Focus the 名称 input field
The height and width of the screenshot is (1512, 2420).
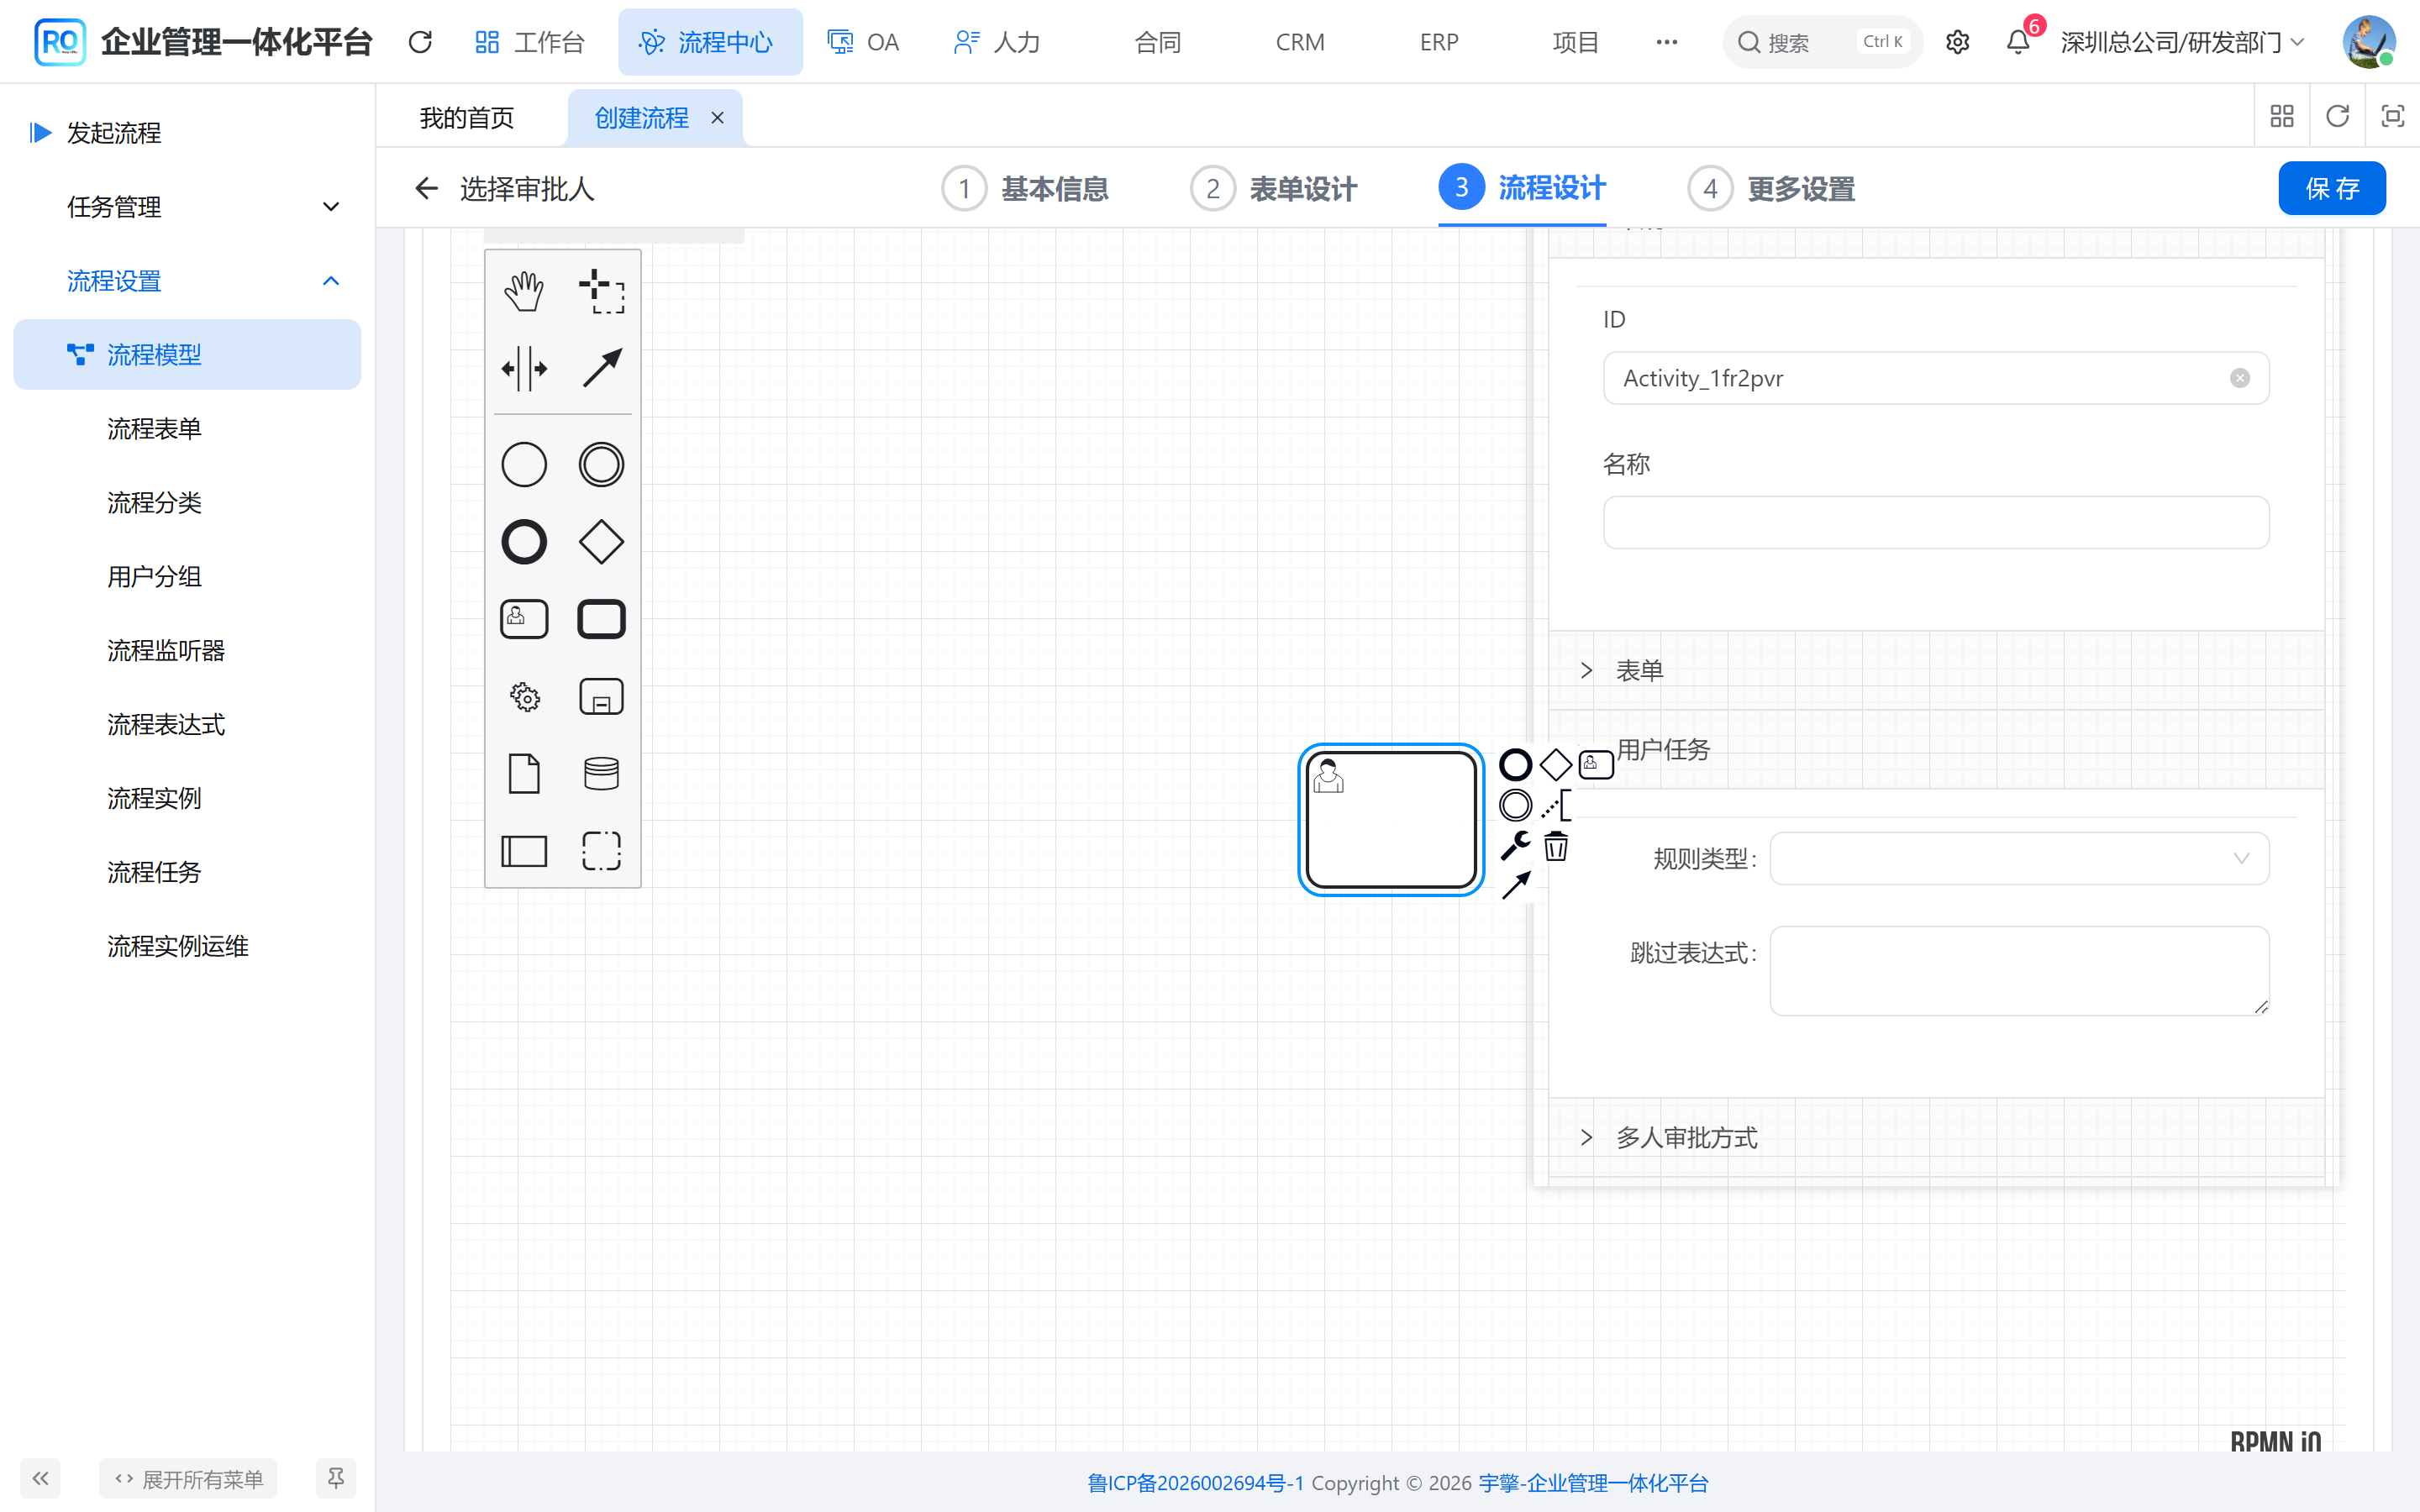coord(1936,523)
